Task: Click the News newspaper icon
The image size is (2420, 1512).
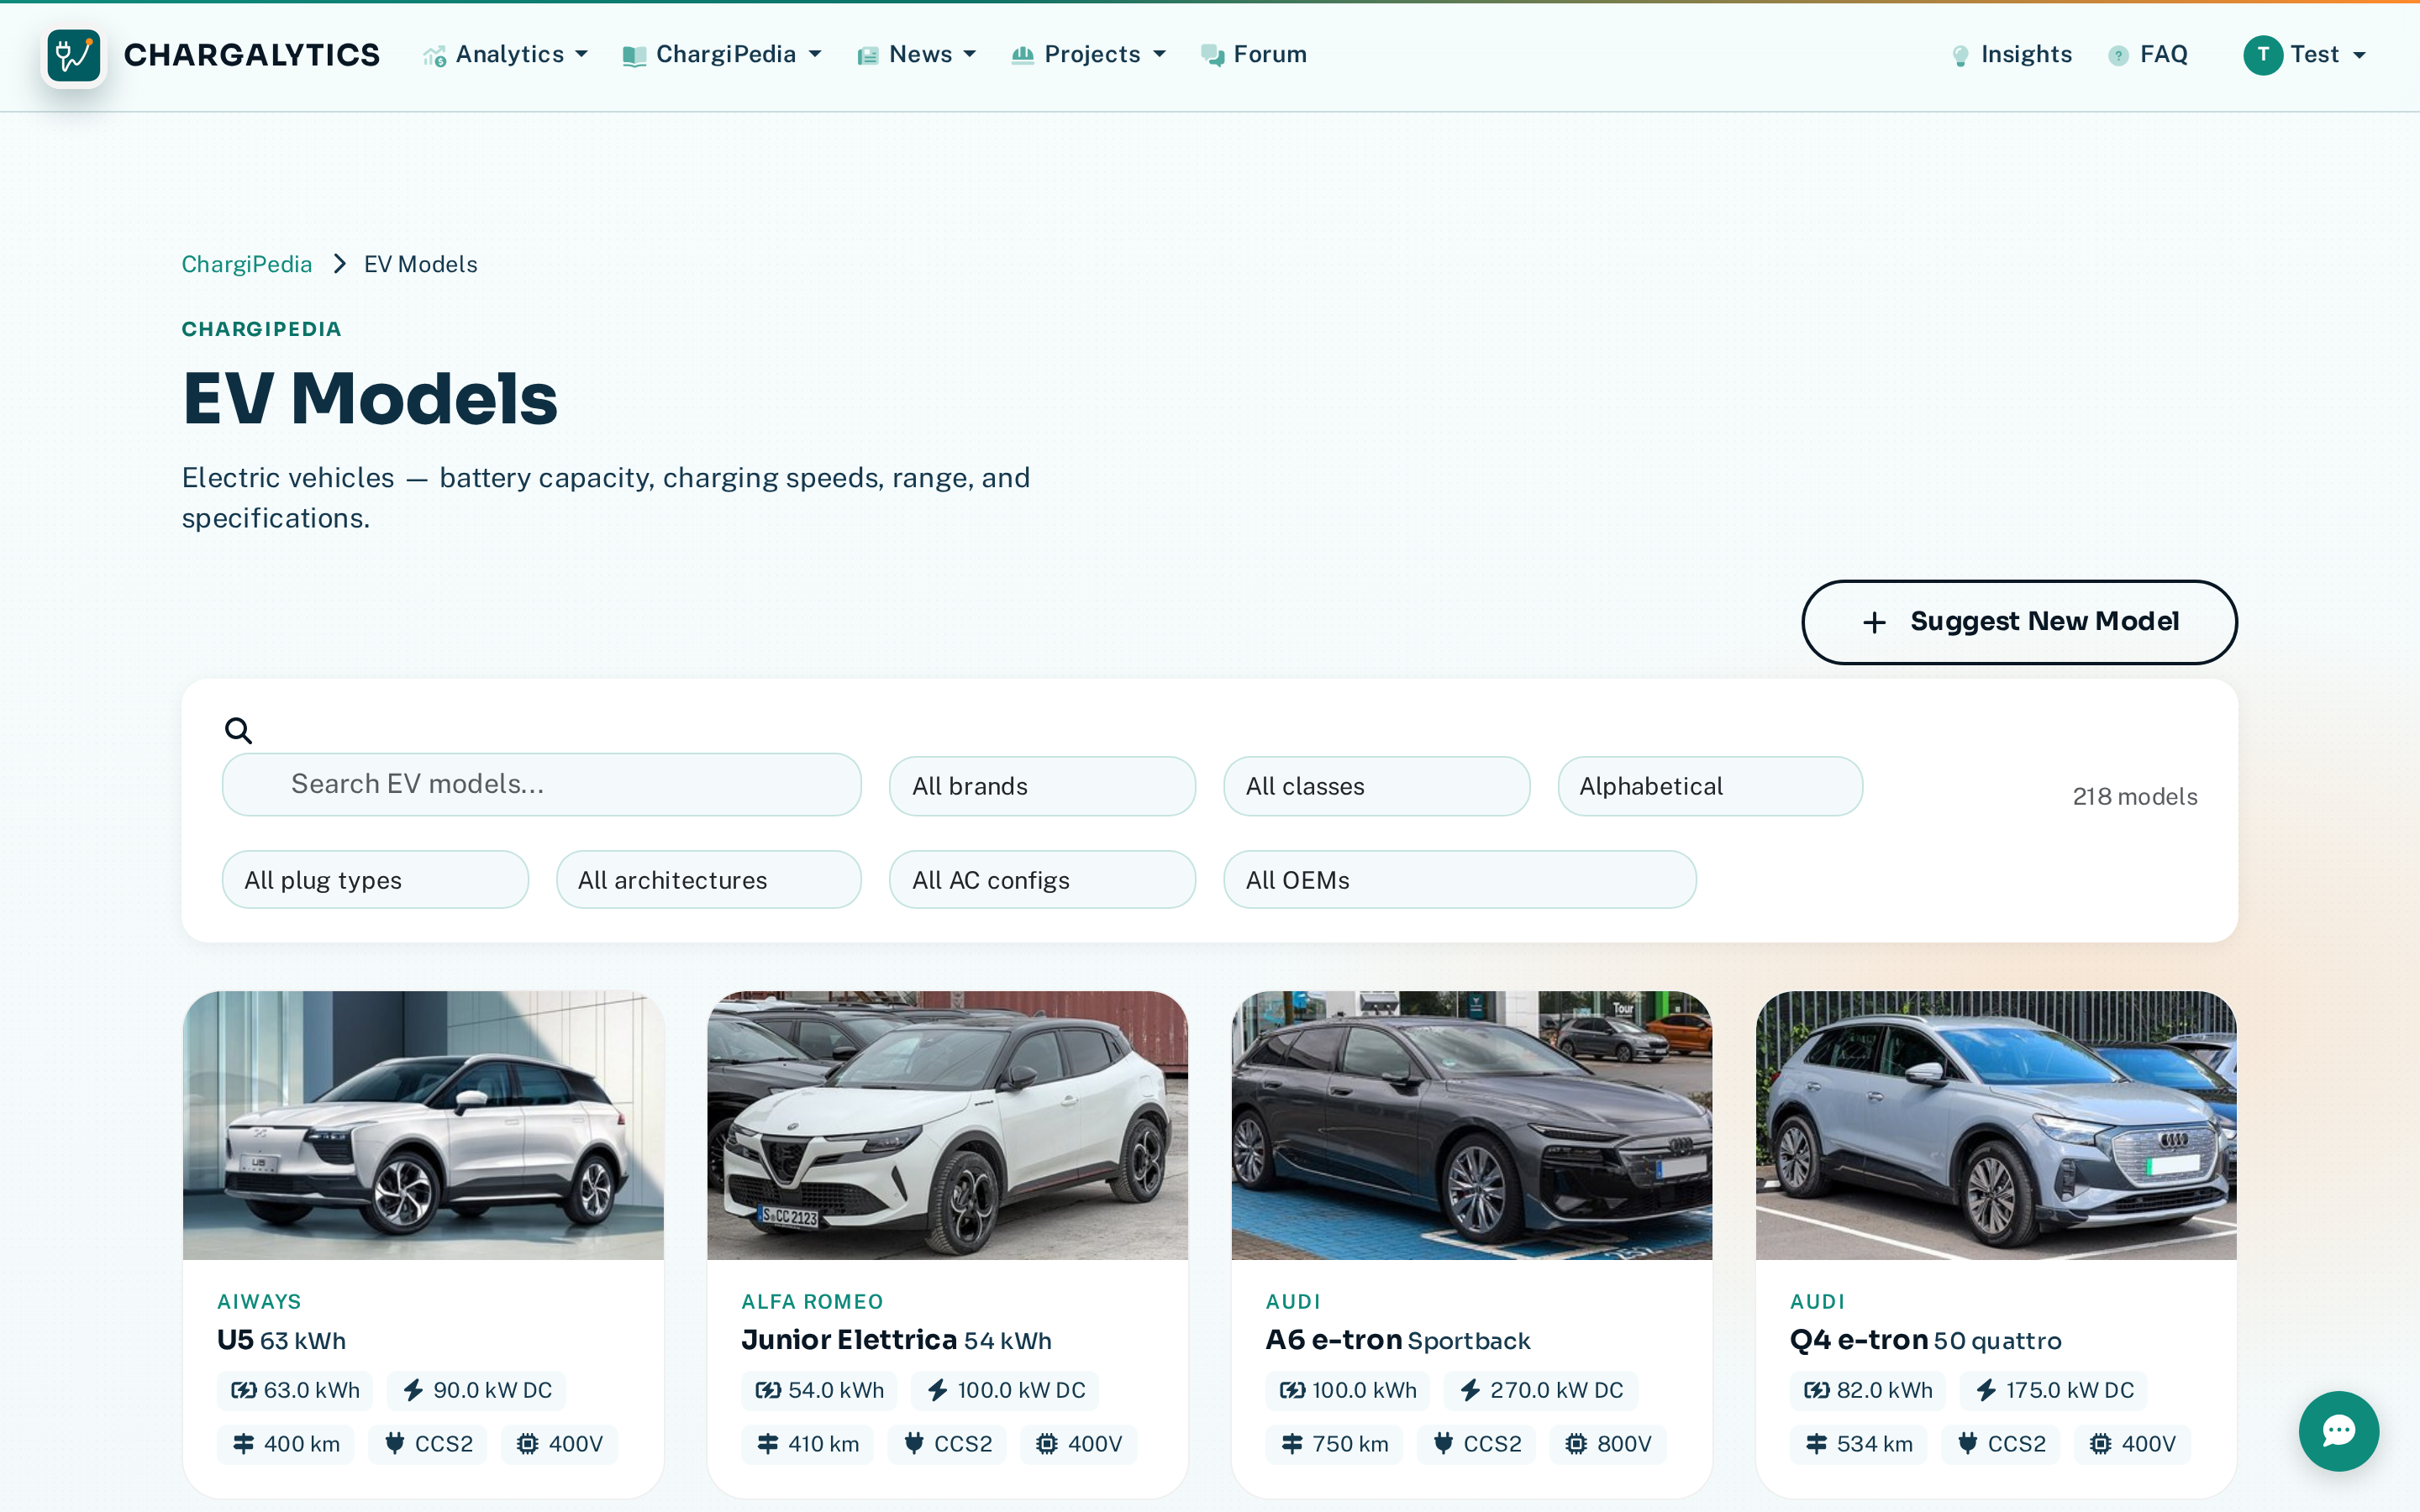Action: (x=867, y=56)
